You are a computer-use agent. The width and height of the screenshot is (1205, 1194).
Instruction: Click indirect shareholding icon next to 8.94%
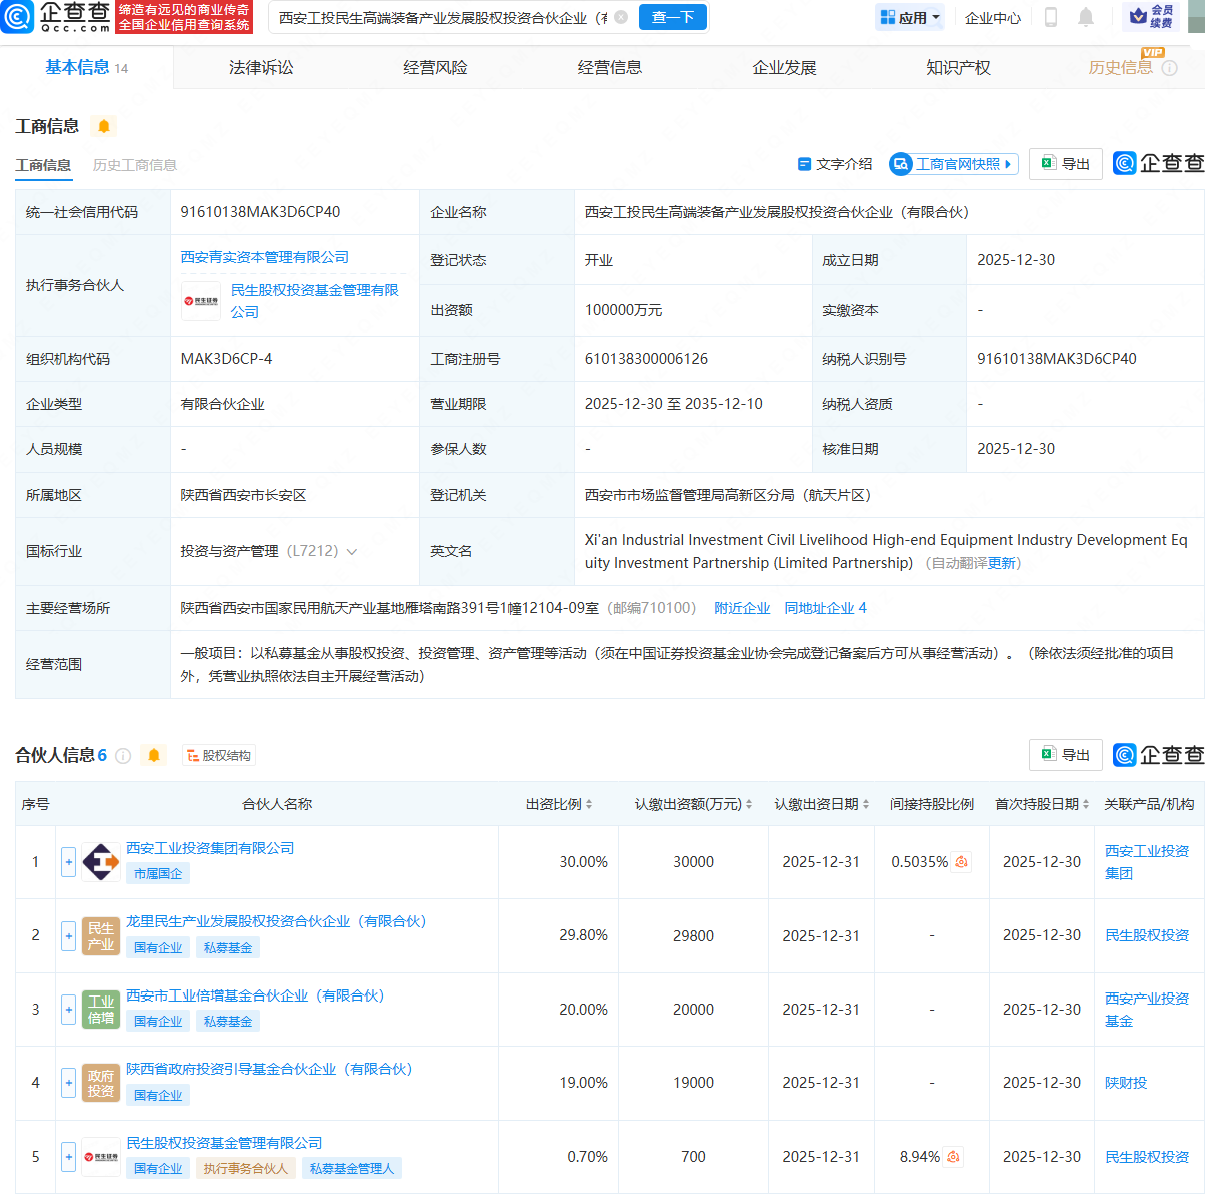[953, 1157]
